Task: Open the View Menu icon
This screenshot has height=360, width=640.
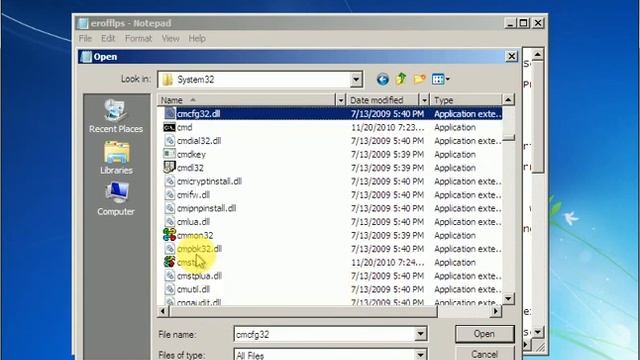Action: tap(438, 79)
